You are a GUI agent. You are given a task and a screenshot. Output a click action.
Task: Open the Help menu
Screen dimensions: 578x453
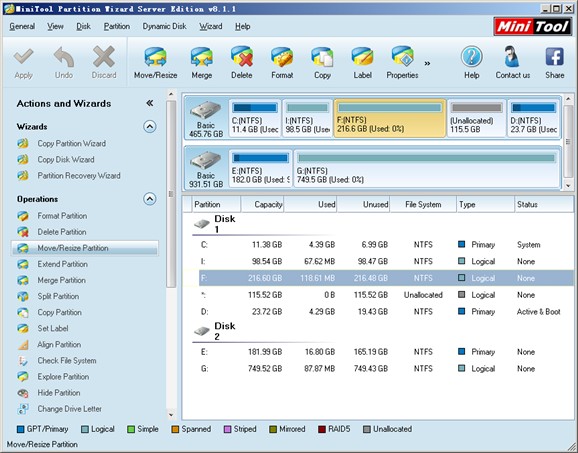tap(243, 27)
